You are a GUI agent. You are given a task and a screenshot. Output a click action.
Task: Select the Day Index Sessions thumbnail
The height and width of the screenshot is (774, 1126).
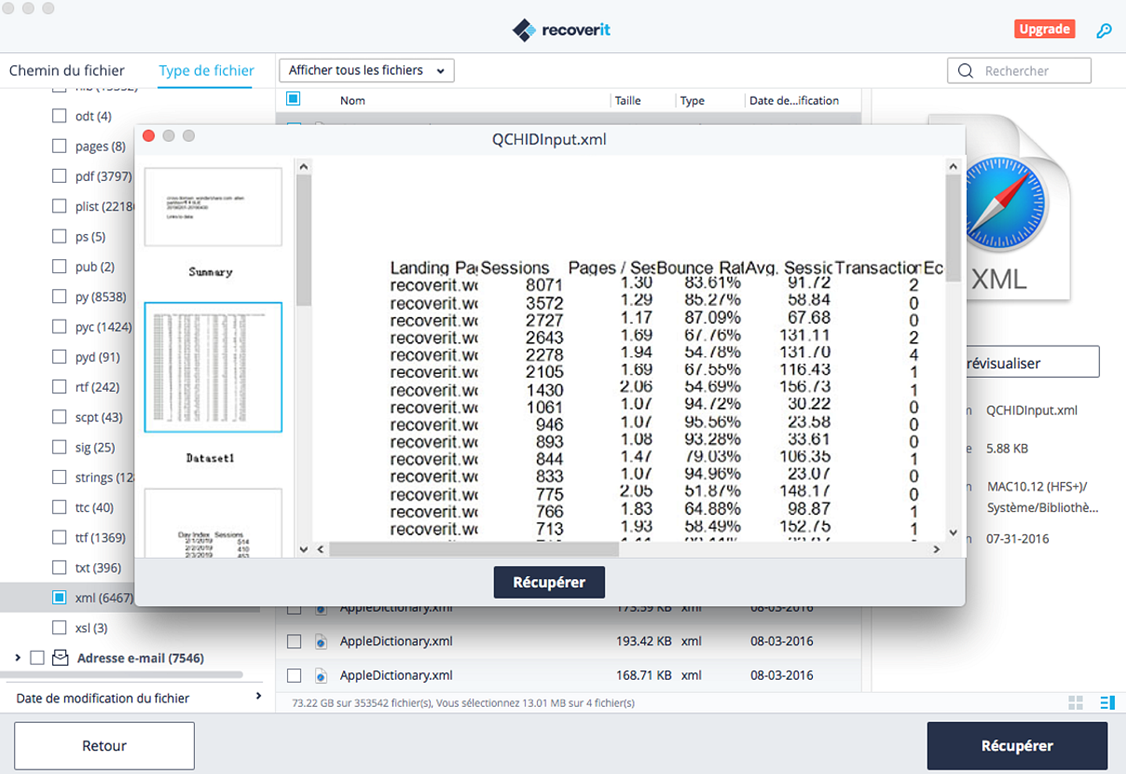pyautogui.click(x=213, y=523)
